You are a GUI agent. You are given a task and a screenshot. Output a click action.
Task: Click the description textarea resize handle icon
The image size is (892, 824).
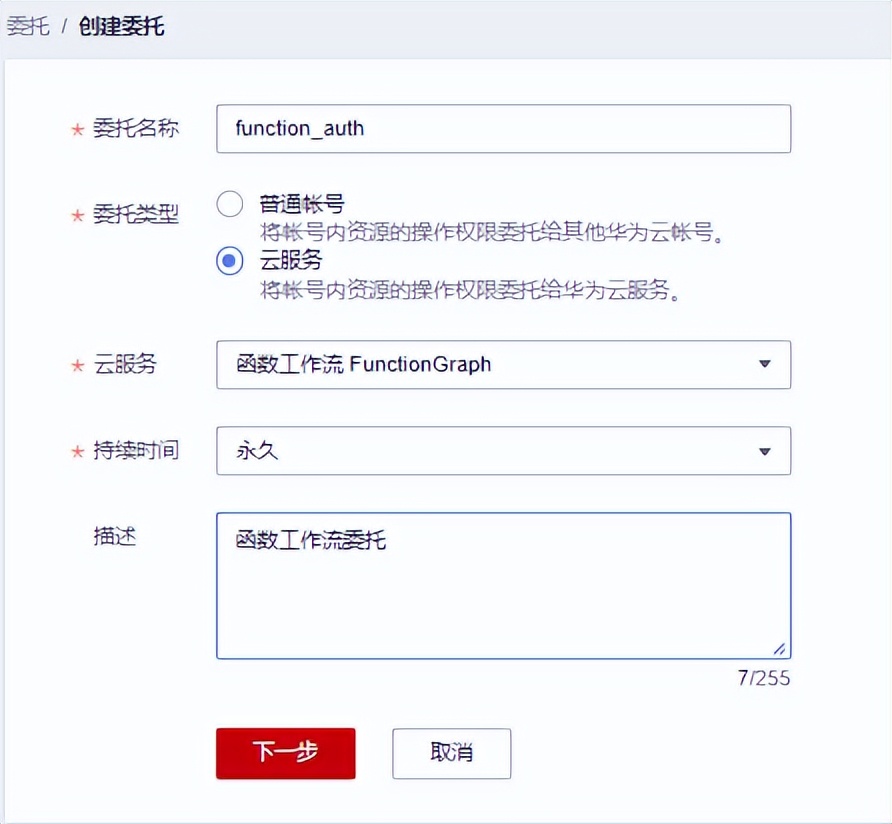[781, 648]
